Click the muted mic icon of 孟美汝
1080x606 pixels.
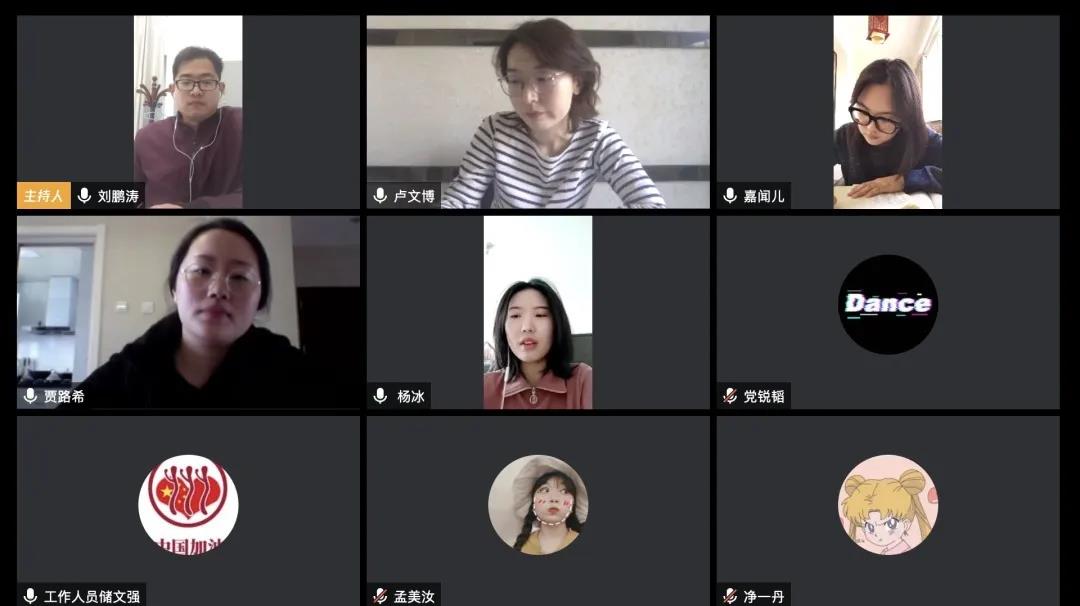pos(380,596)
